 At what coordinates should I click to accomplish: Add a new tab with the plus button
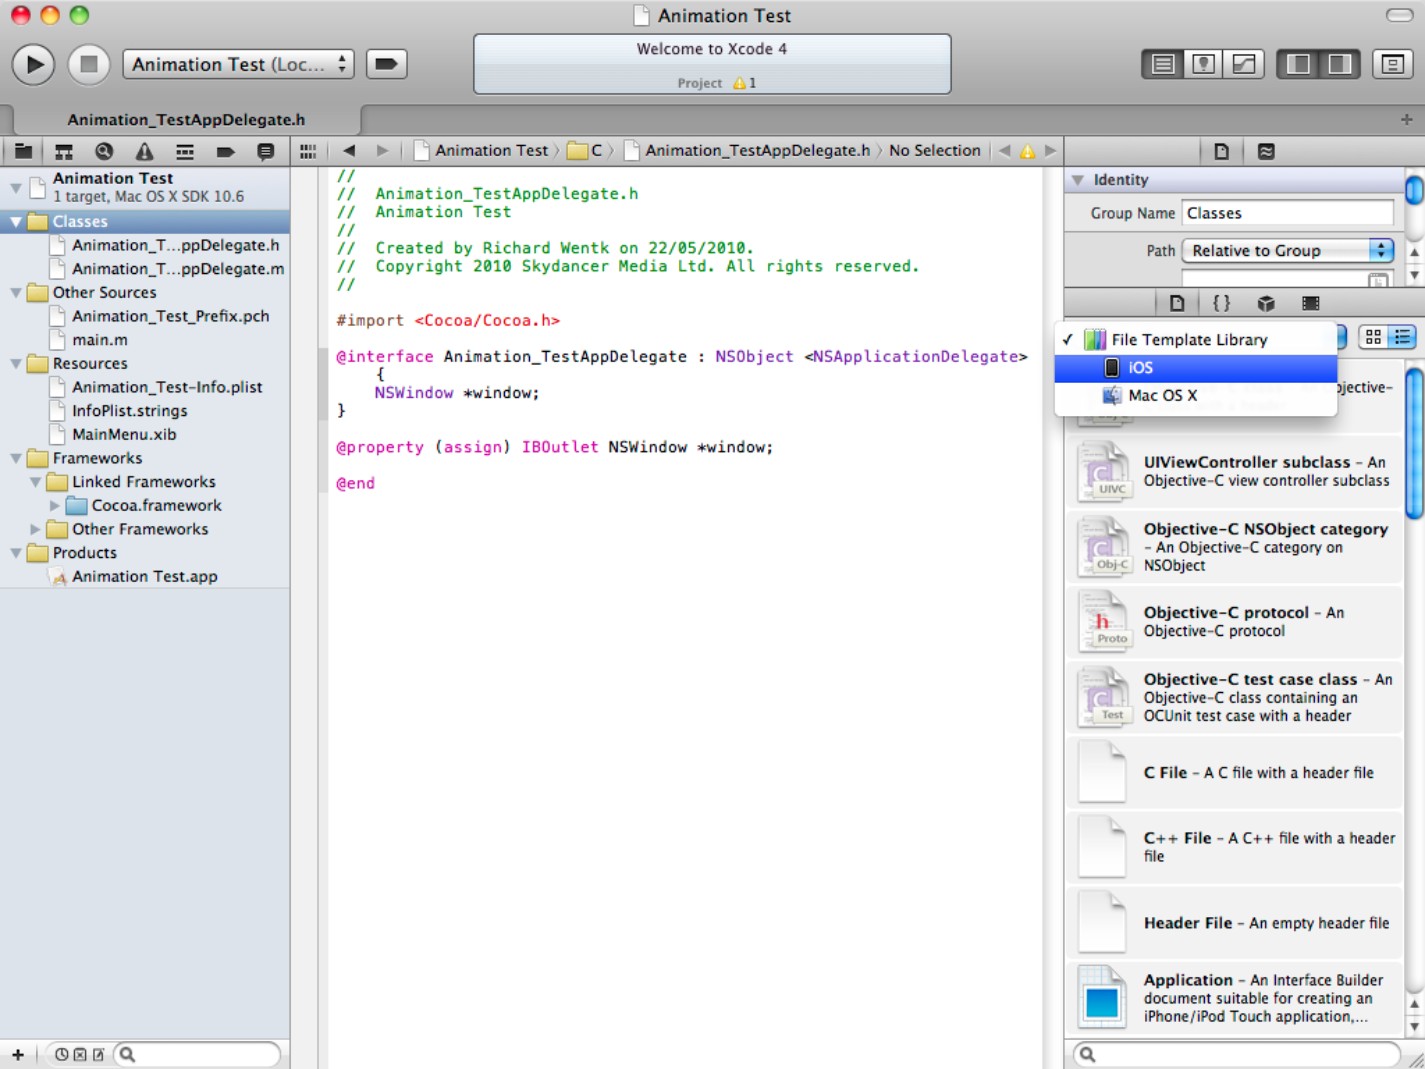(x=1406, y=119)
